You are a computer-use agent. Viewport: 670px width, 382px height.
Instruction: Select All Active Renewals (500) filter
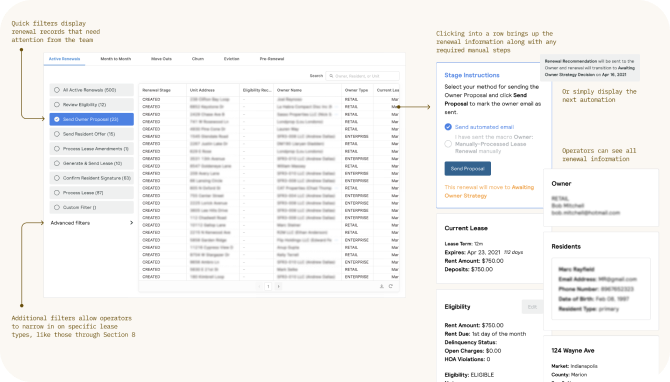[x=91, y=90]
